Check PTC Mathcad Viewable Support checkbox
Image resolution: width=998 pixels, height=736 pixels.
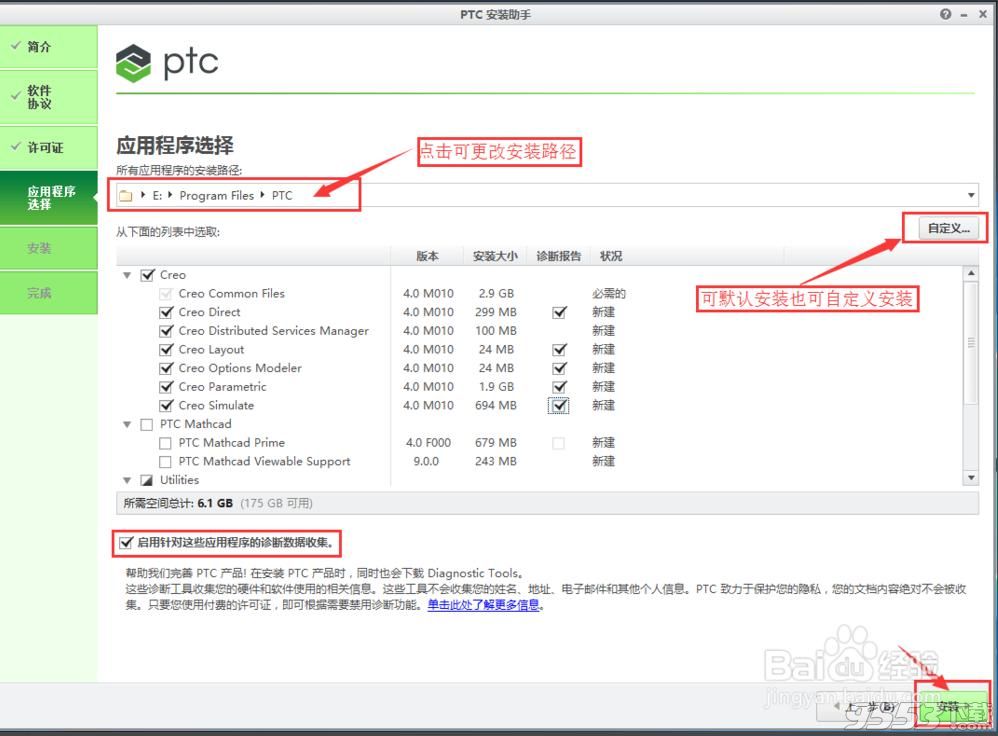click(165, 462)
